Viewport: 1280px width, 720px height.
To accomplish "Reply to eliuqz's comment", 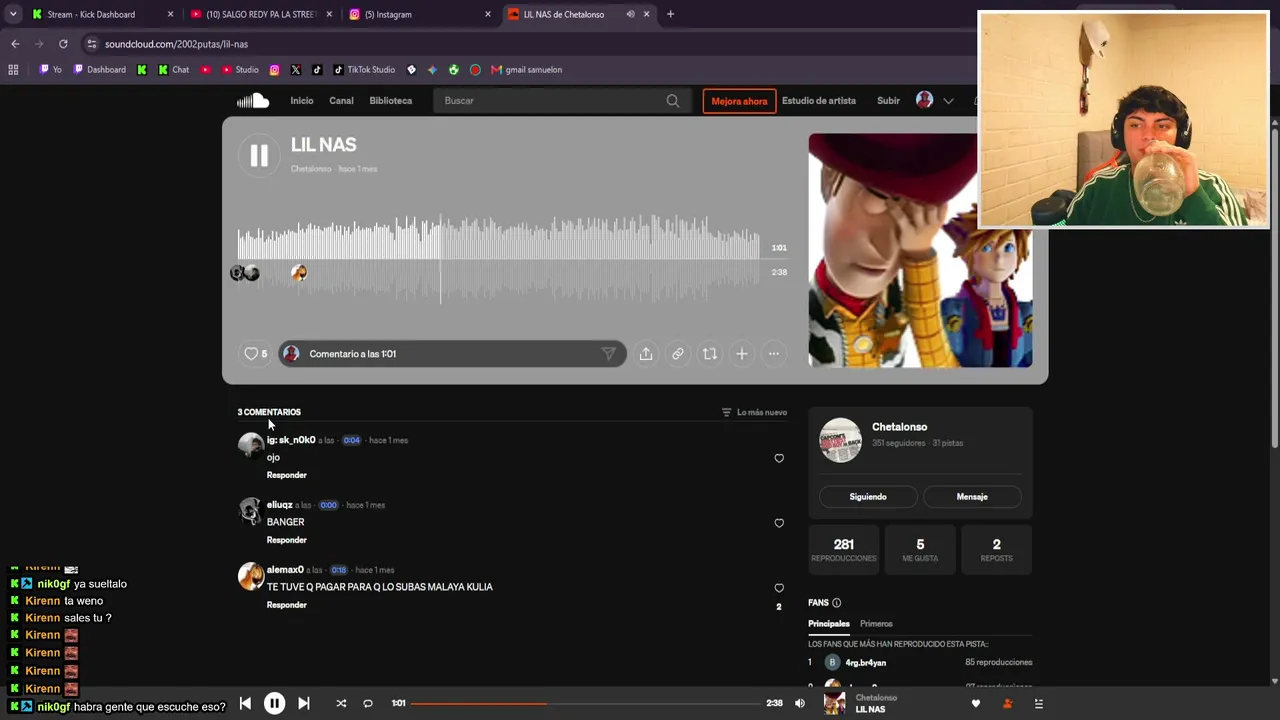I will point(287,540).
